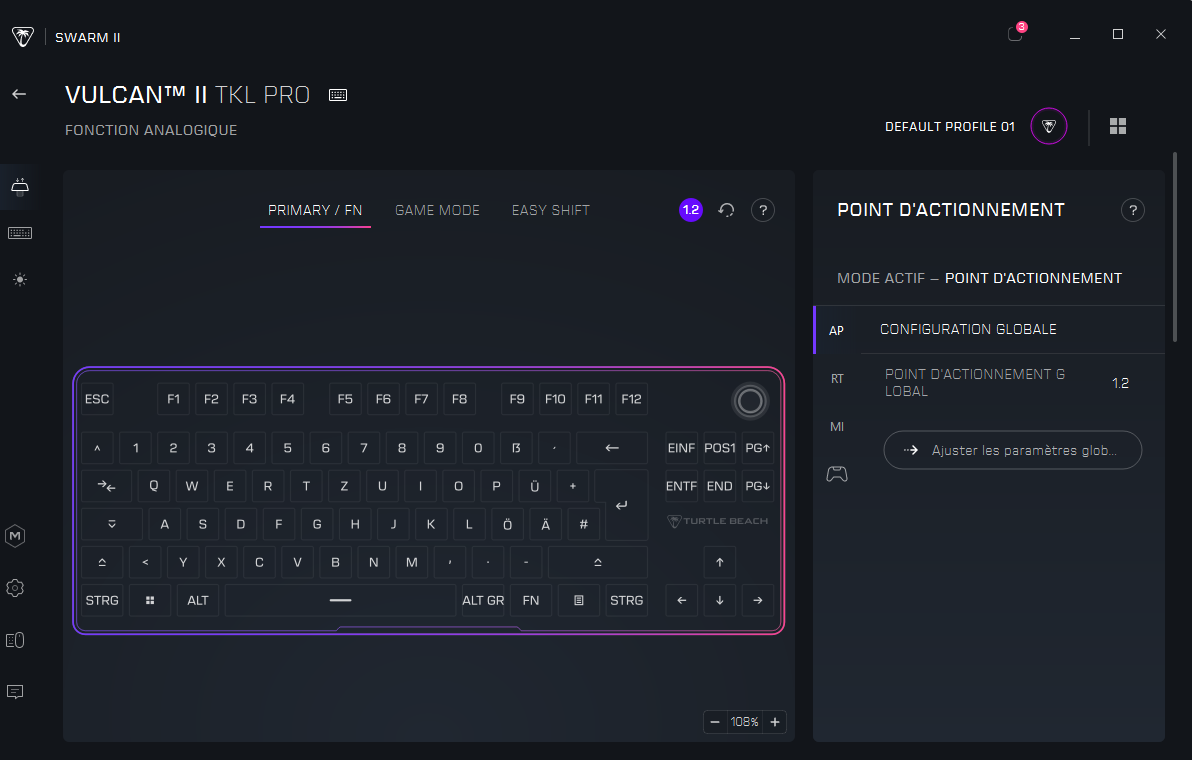This screenshot has height=760, width=1192.
Task: Select the right Shift key
Action: (x=598, y=562)
